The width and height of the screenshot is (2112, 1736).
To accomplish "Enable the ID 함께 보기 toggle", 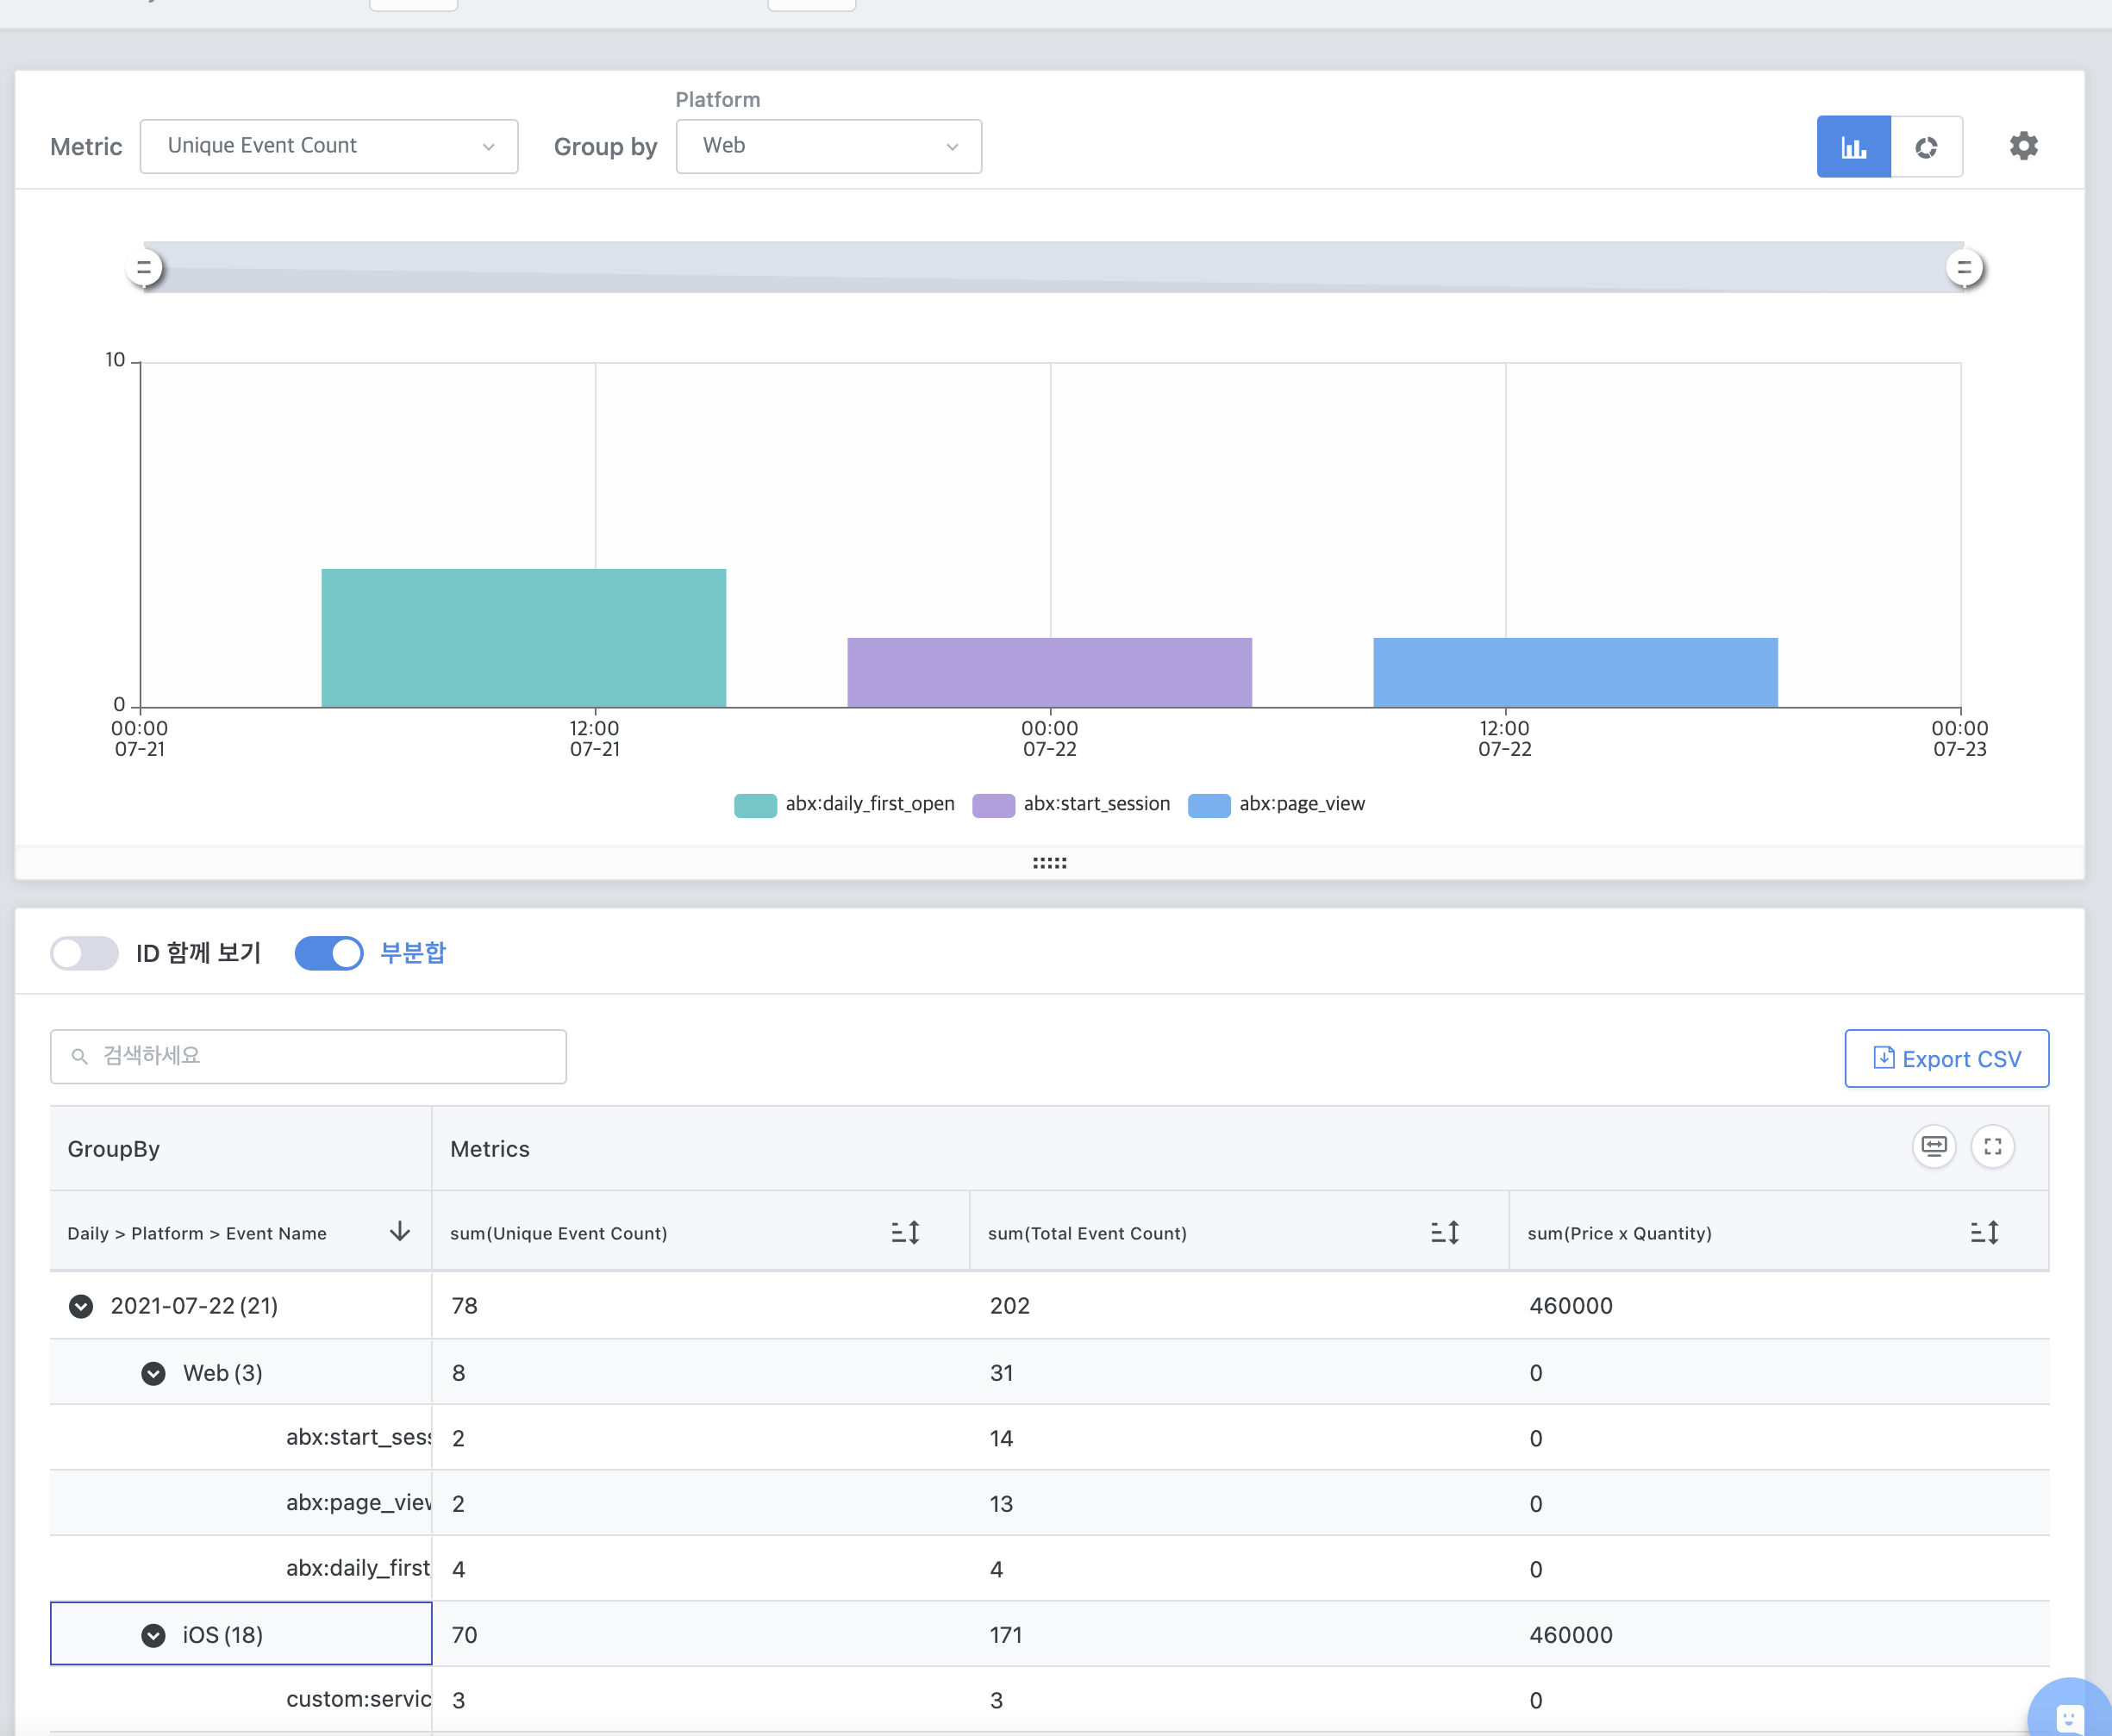I will tap(85, 953).
